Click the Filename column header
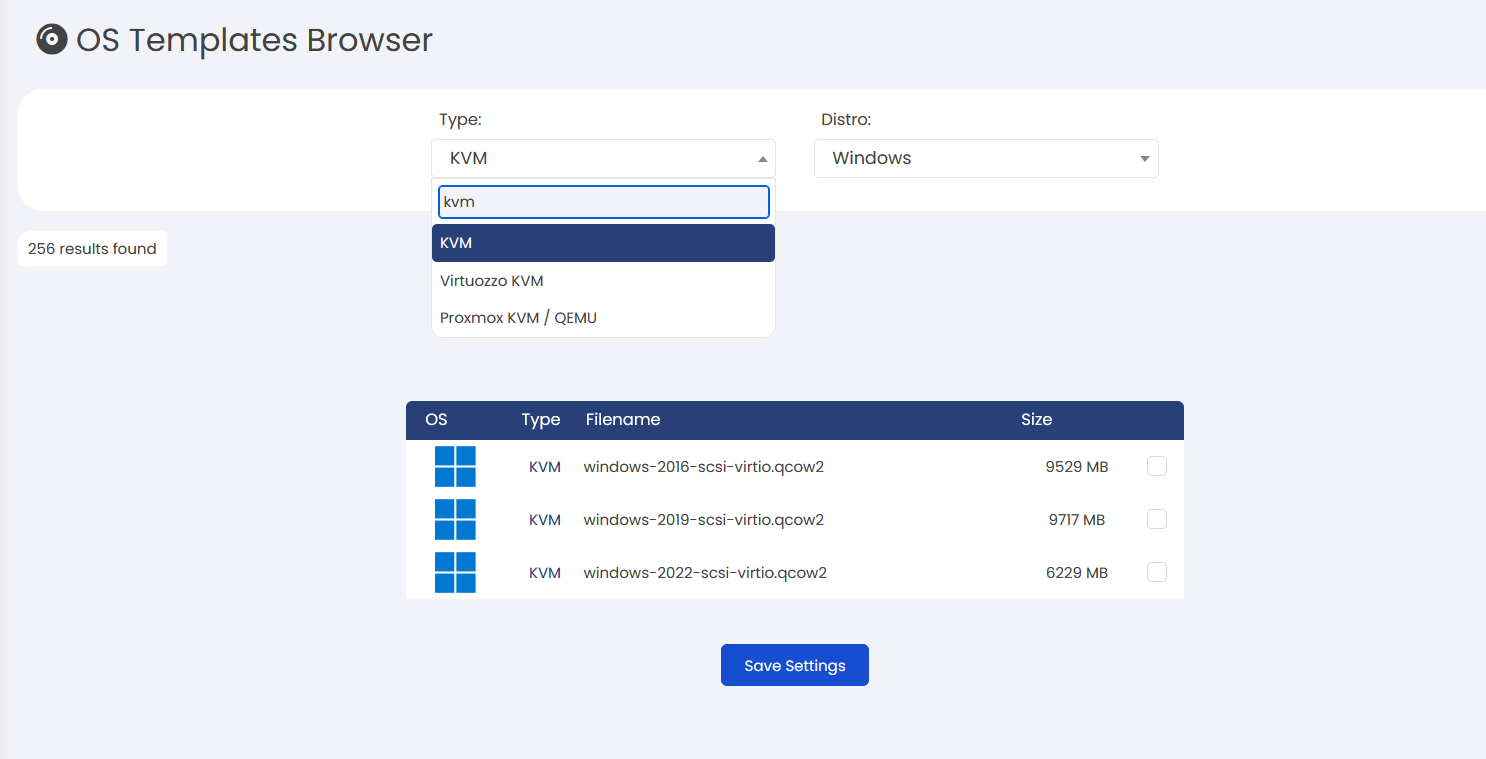This screenshot has height=759, width=1486. (x=623, y=419)
